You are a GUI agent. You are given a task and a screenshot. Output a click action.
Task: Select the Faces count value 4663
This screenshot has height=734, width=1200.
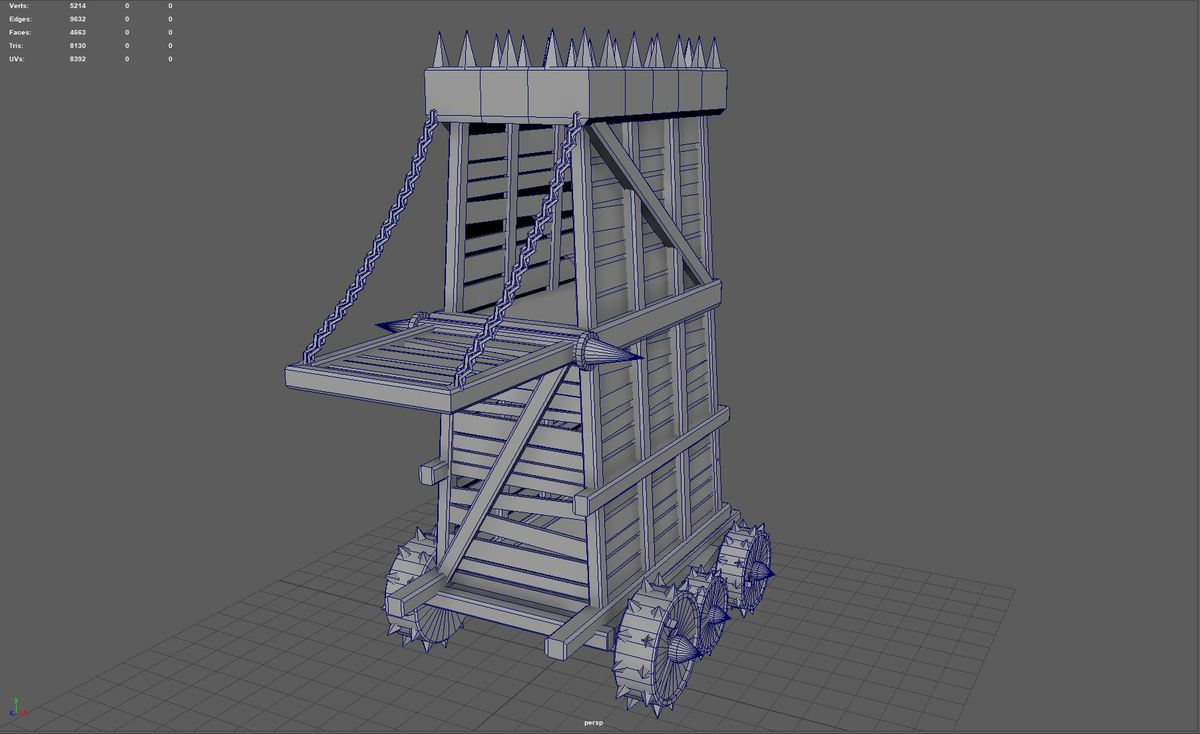(x=77, y=32)
